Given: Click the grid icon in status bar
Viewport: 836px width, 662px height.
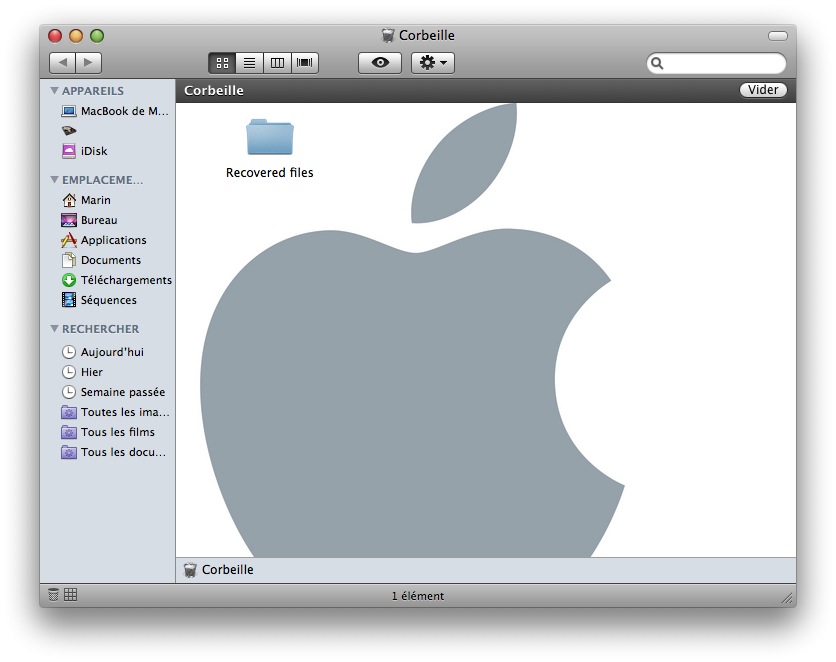Looking at the screenshot, I should pos(70,594).
